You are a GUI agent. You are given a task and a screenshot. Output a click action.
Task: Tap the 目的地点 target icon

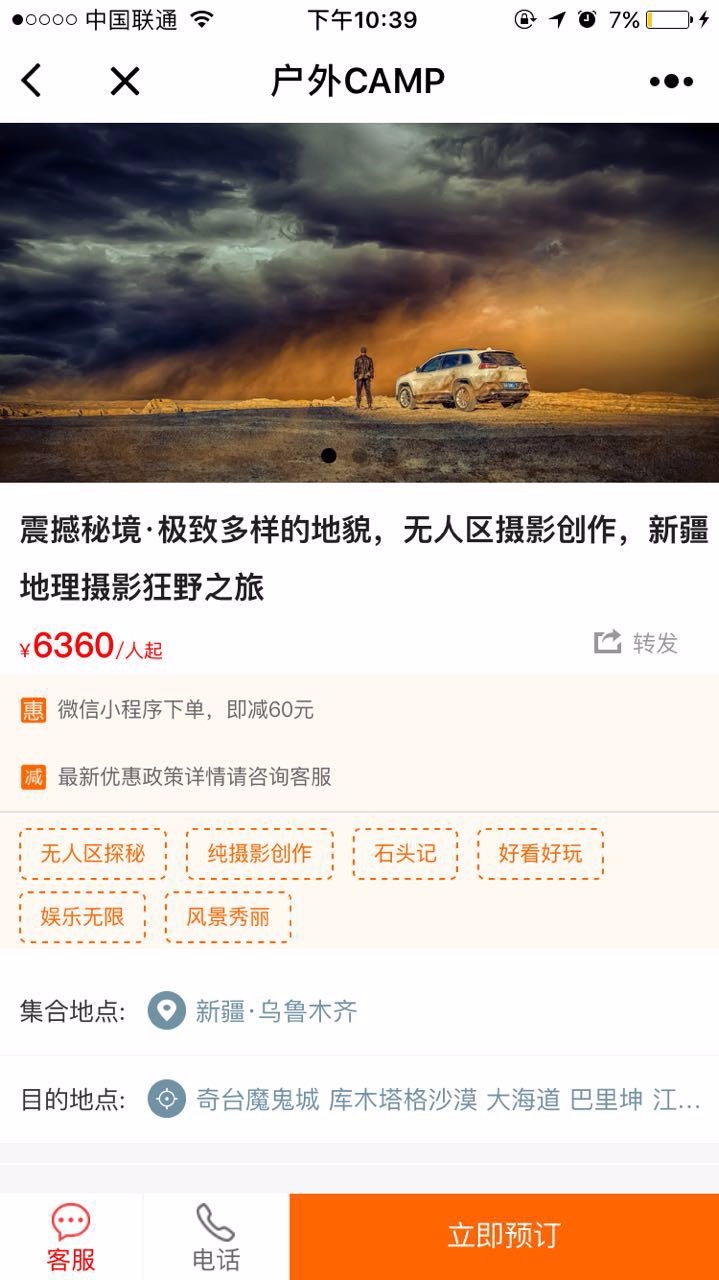[x=167, y=1099]
